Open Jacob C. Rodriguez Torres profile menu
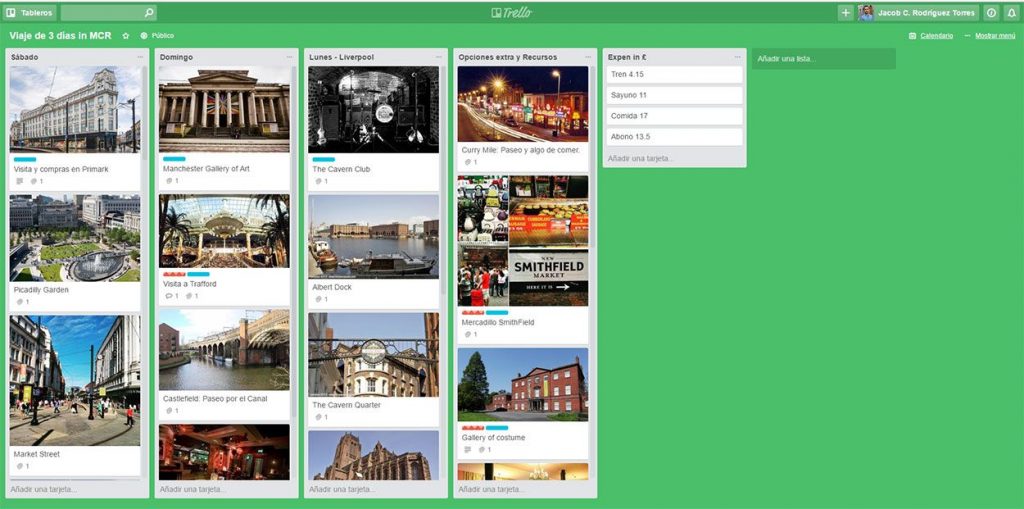 [918, 12]
